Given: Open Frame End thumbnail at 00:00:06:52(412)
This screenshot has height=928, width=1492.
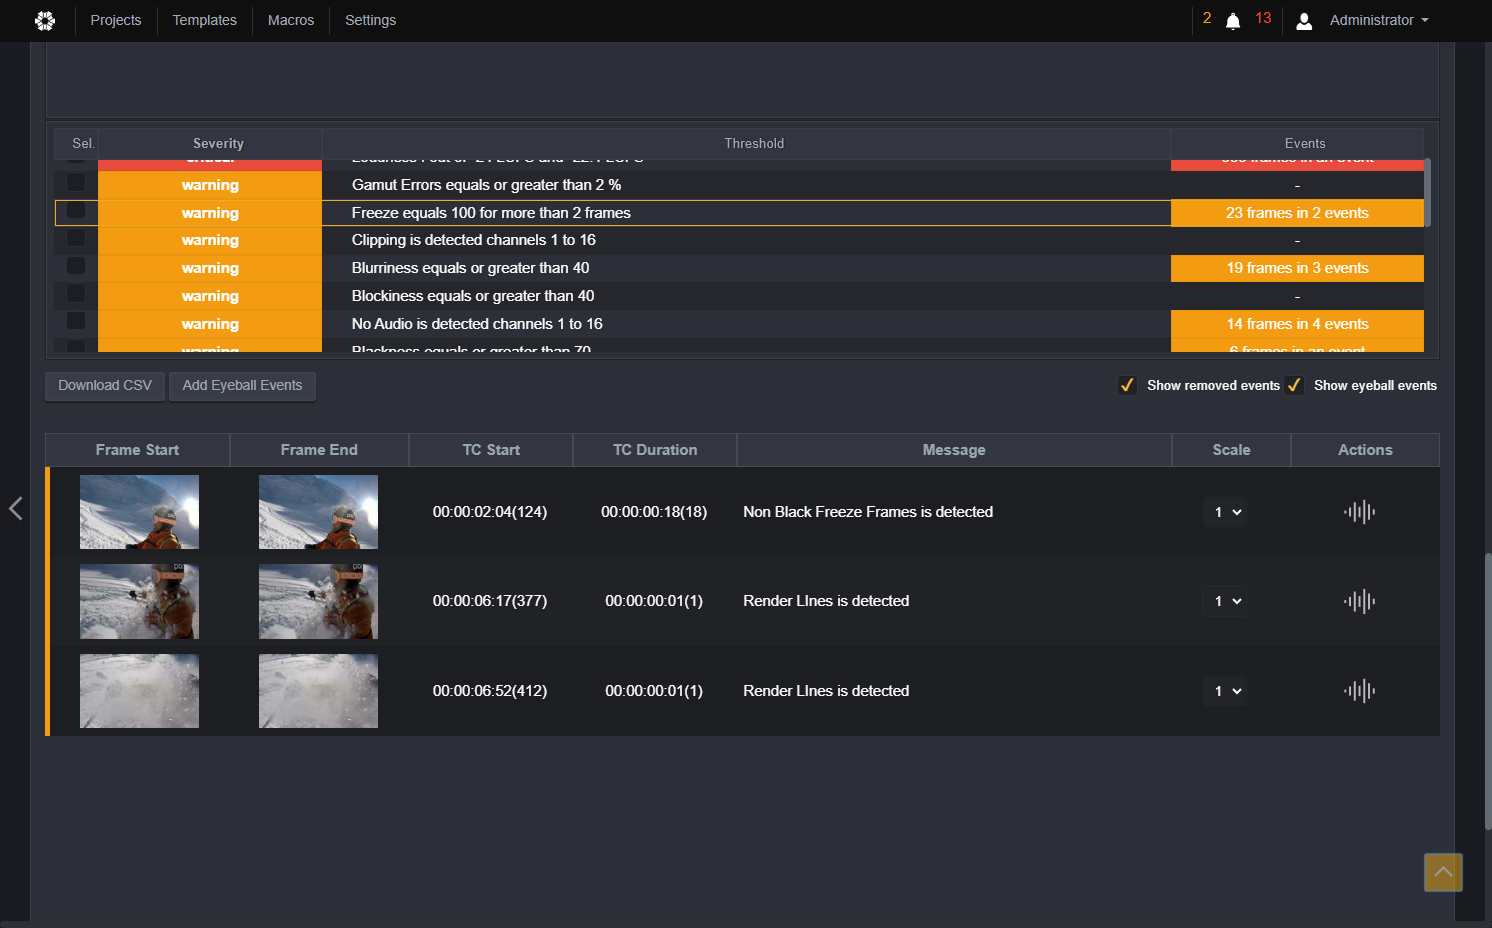Looking at the screenshot, I should coord(318,691).
